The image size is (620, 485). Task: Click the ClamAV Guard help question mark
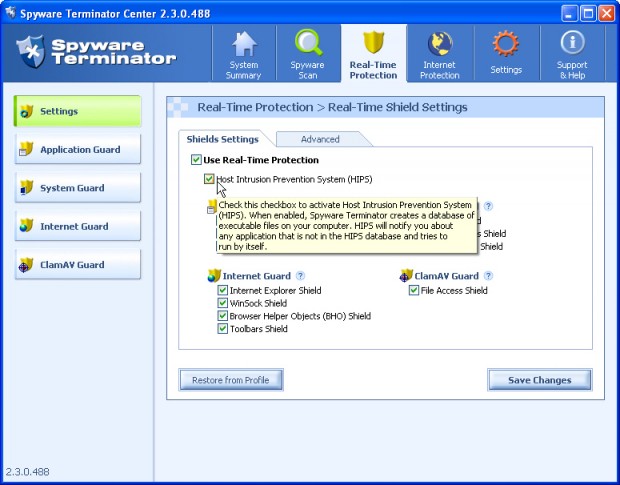pos(489,276)
